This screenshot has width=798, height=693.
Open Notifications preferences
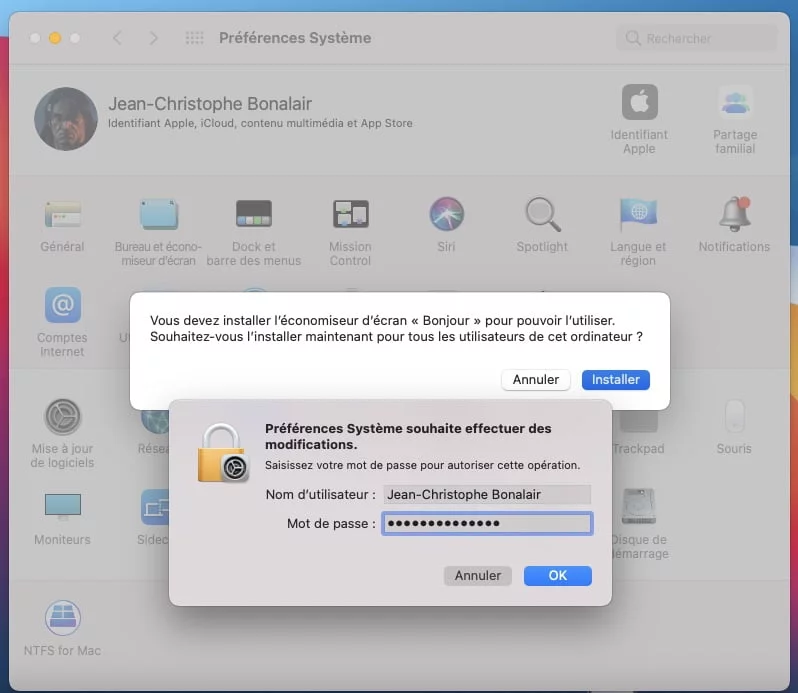734,215
